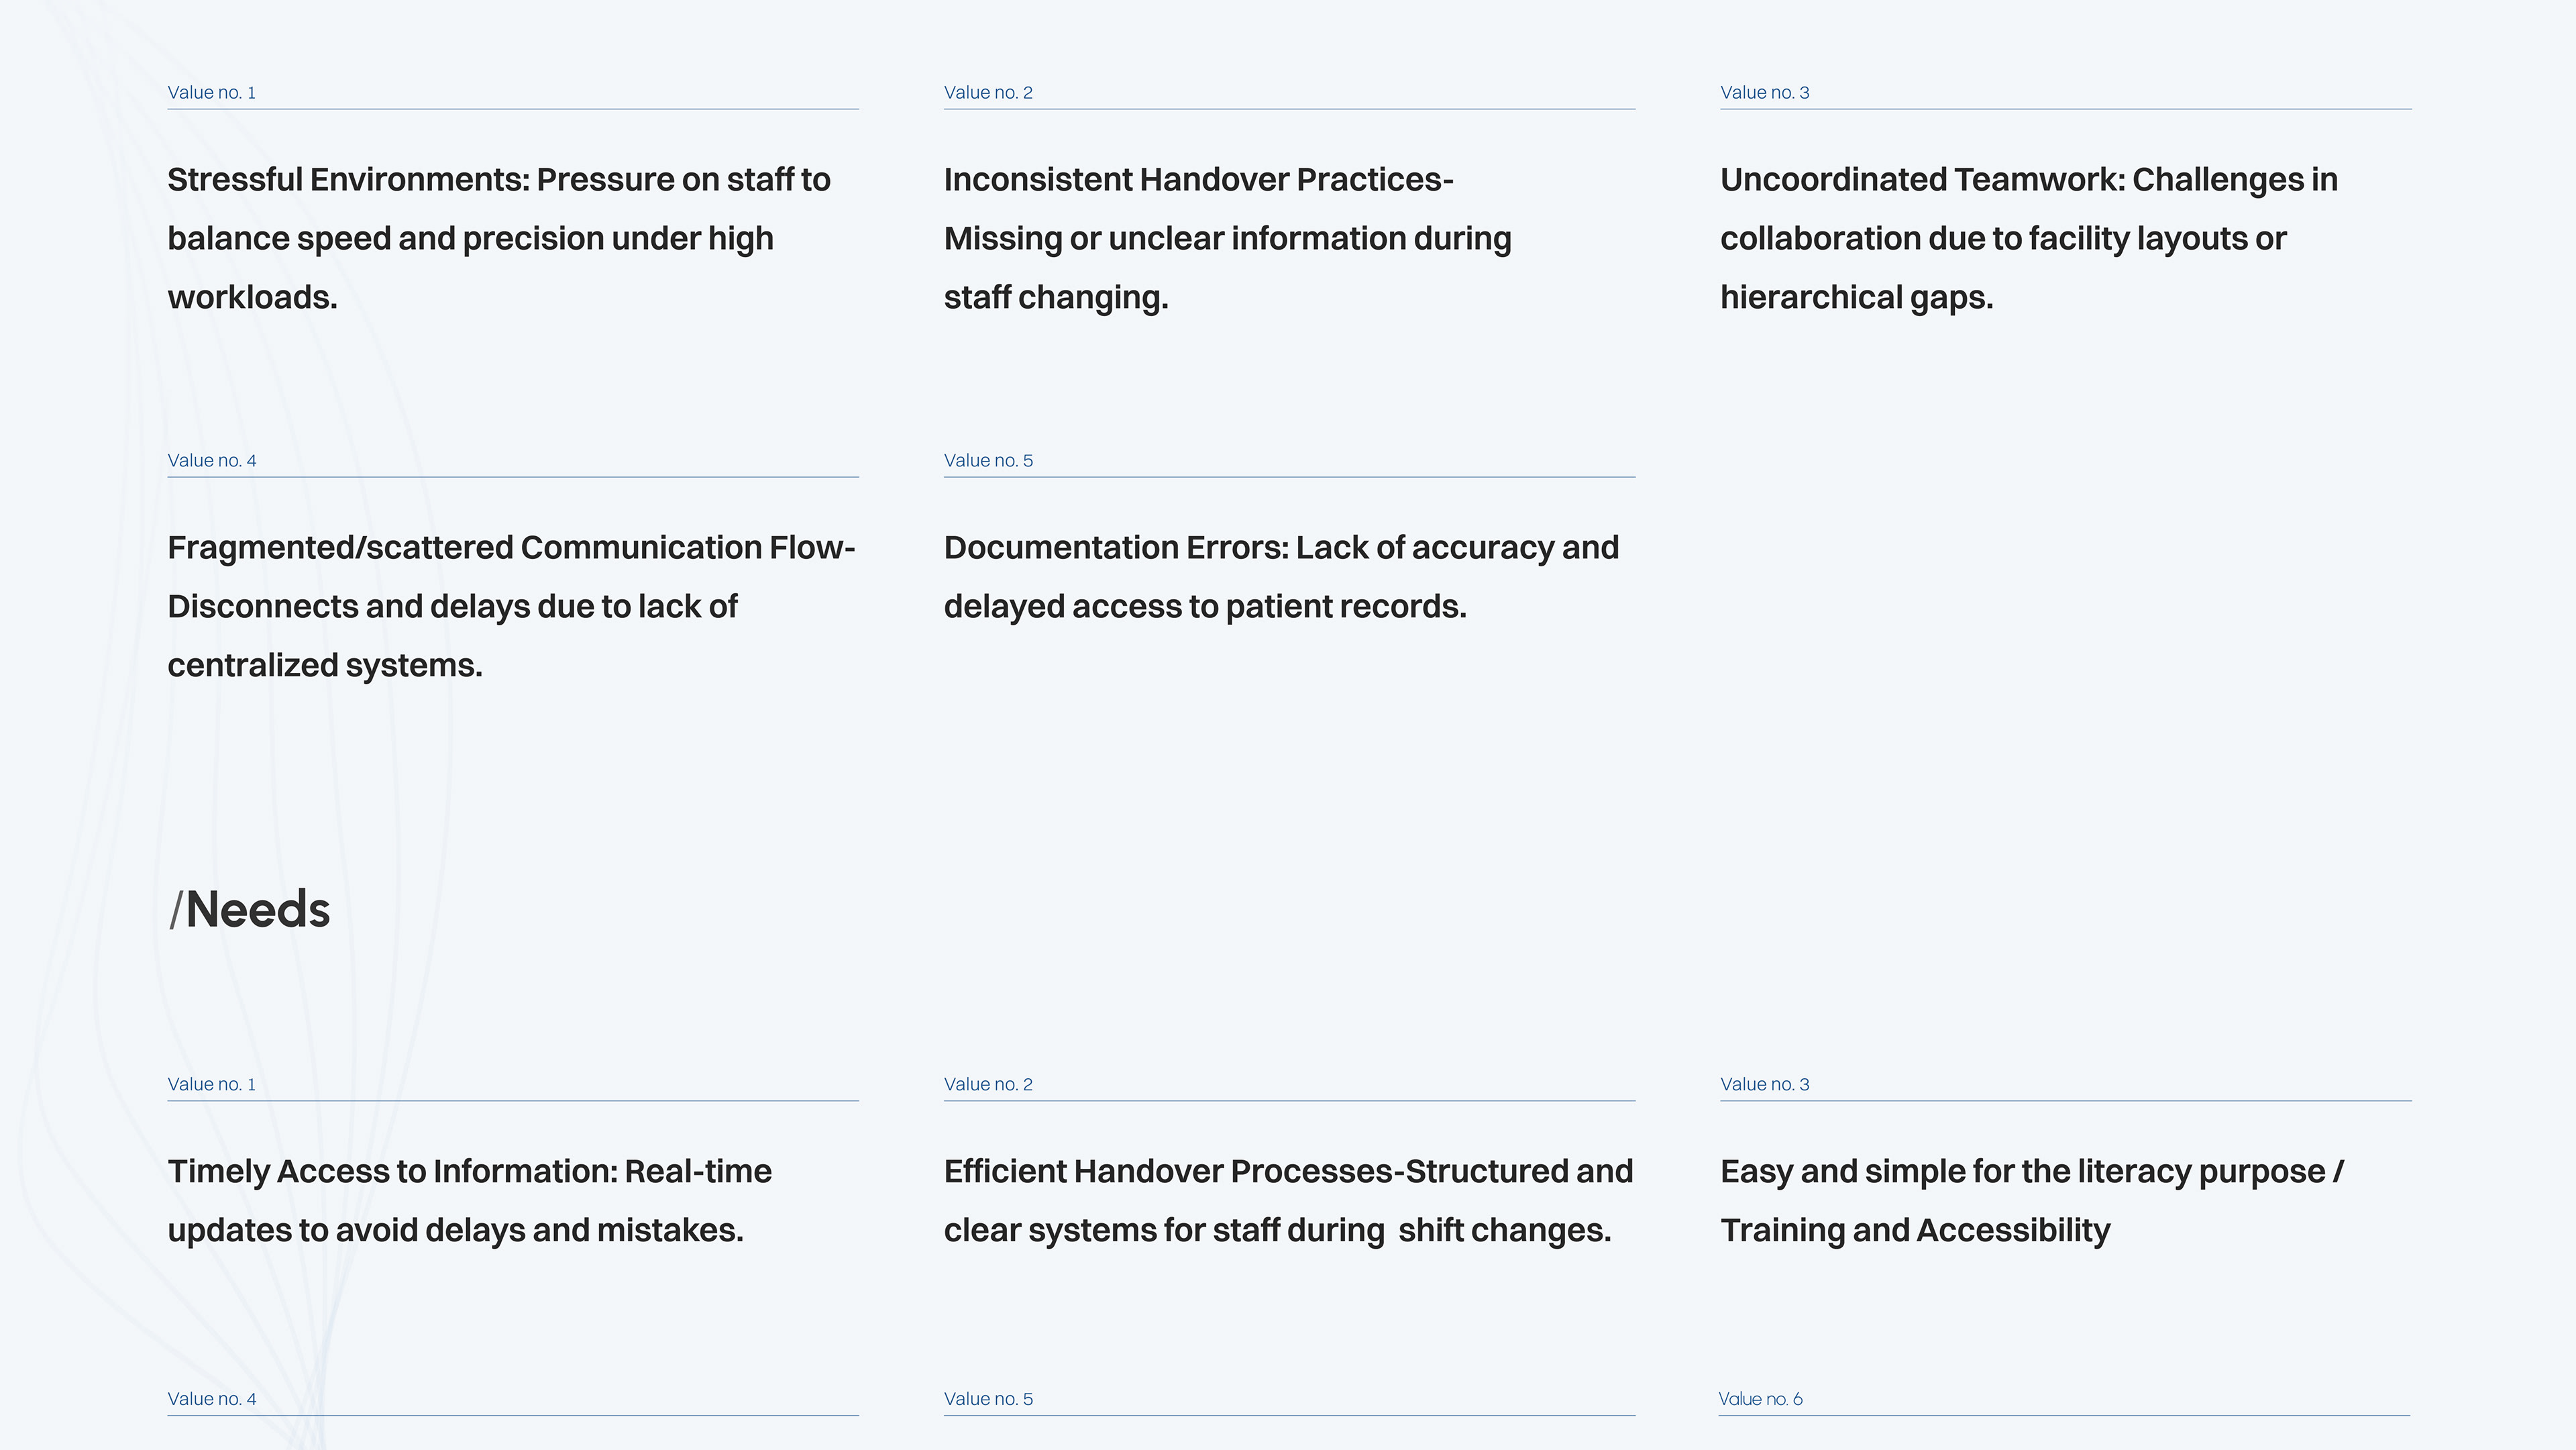
Task: Click Value no. 1 label above Stressful Environments
Action: pos(212,93)
